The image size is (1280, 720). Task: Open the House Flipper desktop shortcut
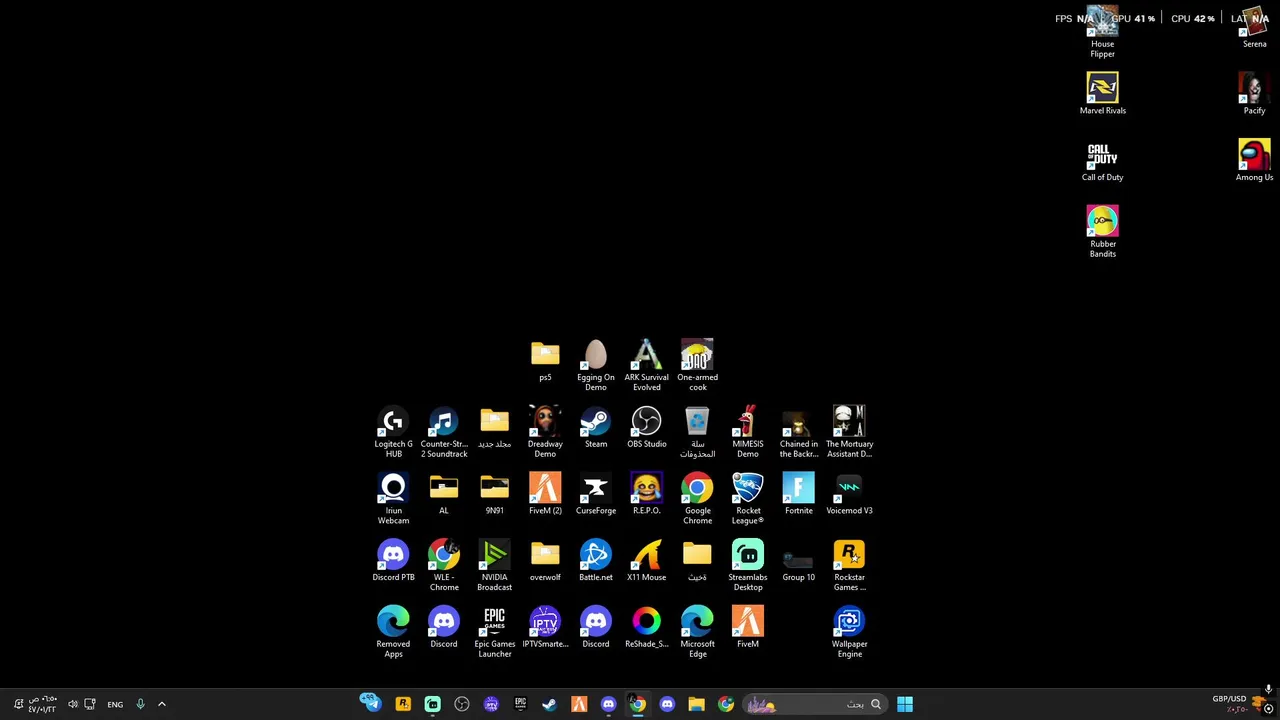tap(1102, 32)
